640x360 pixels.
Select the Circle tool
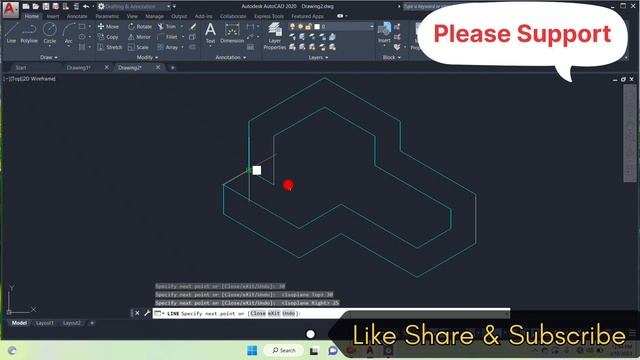pyautogui.click(x=50, y=33)
